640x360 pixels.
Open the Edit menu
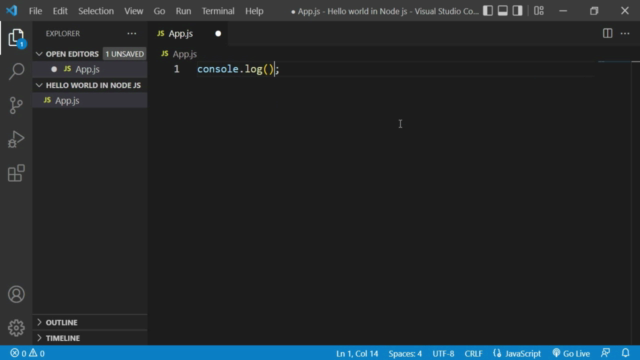[x=60, y=11]
